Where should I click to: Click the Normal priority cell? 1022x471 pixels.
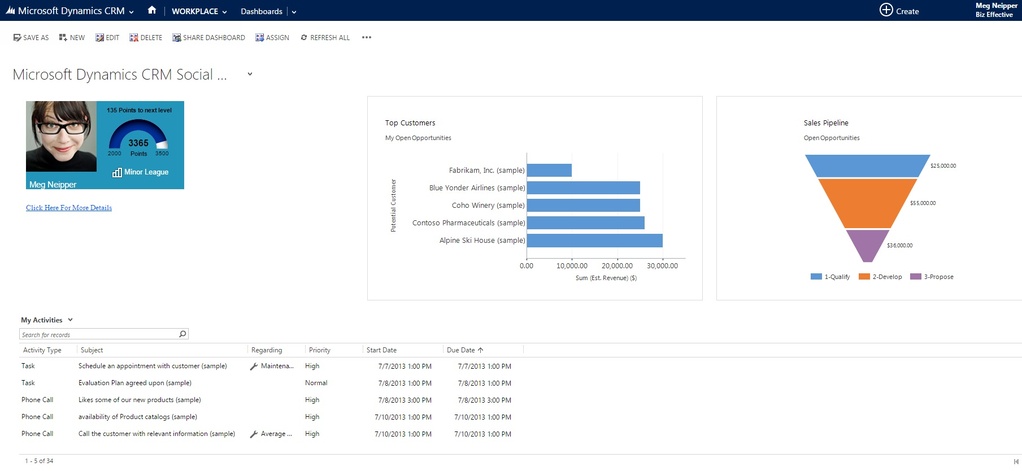[x=316, y=383]
